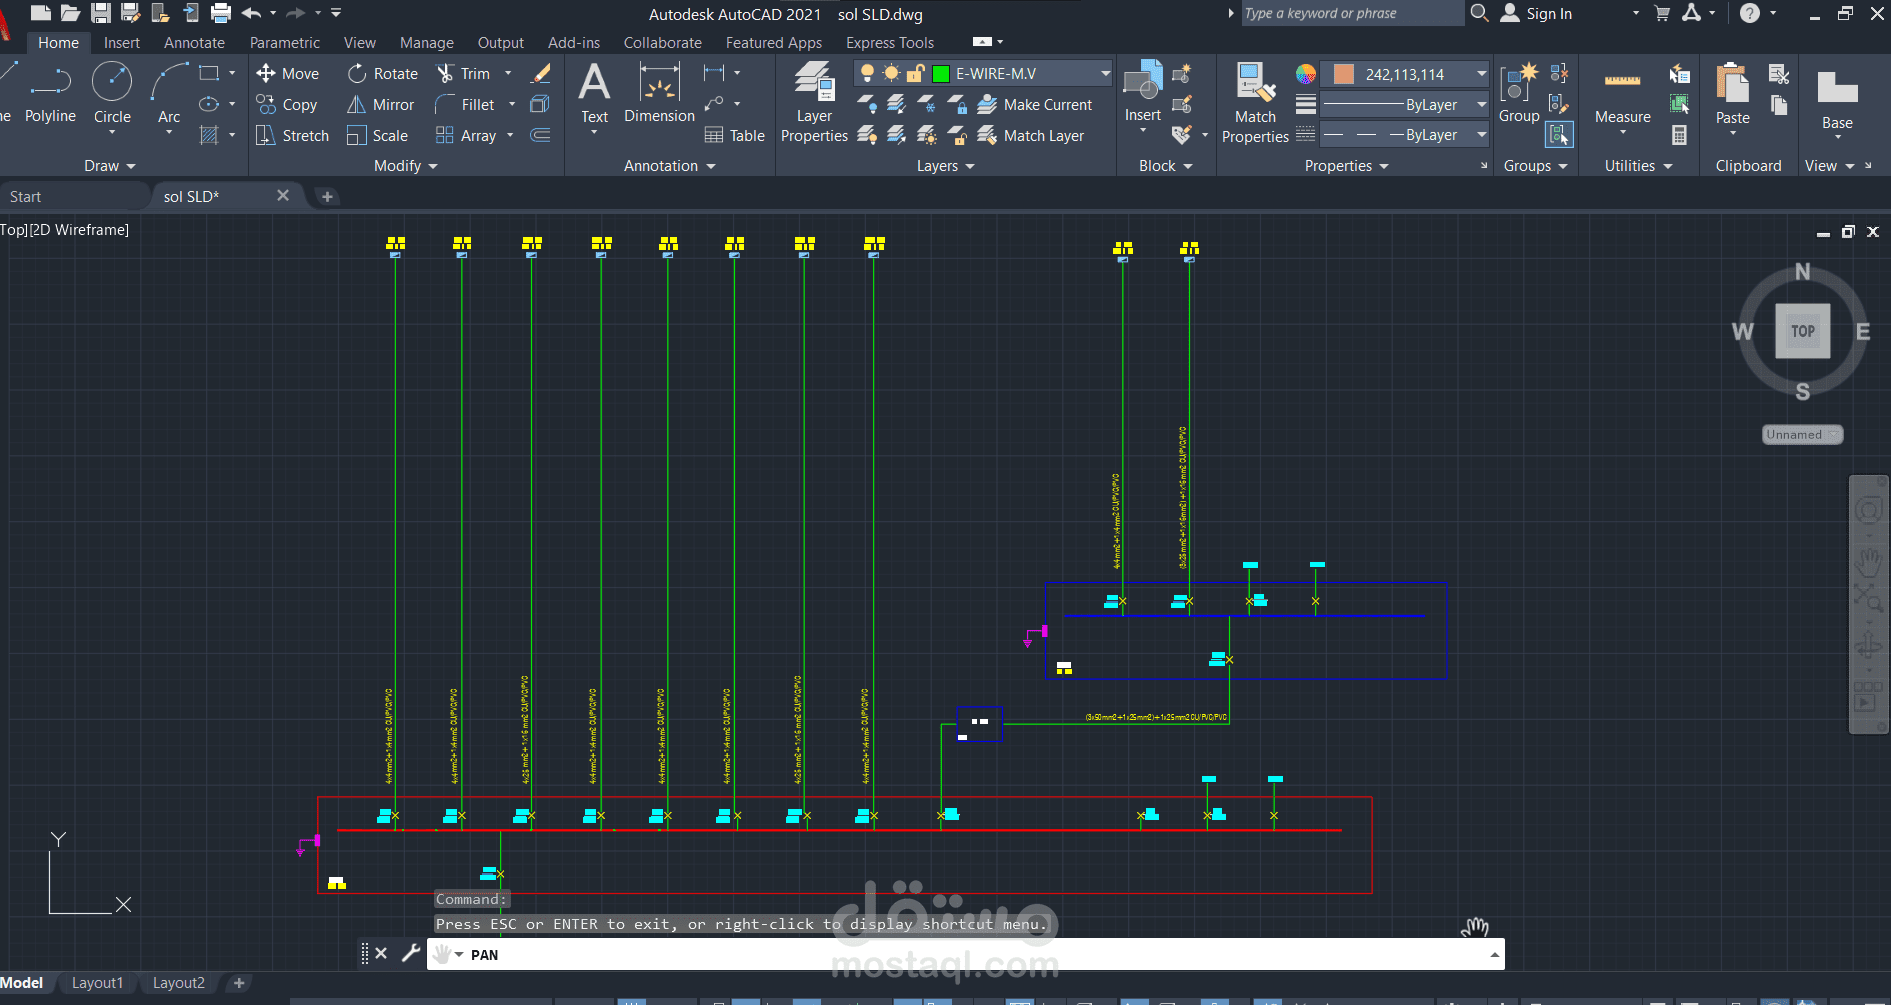This screenshot has height=1005, width=1891.
Task: Click the command line input showing PAN
Action: [965, 954]
